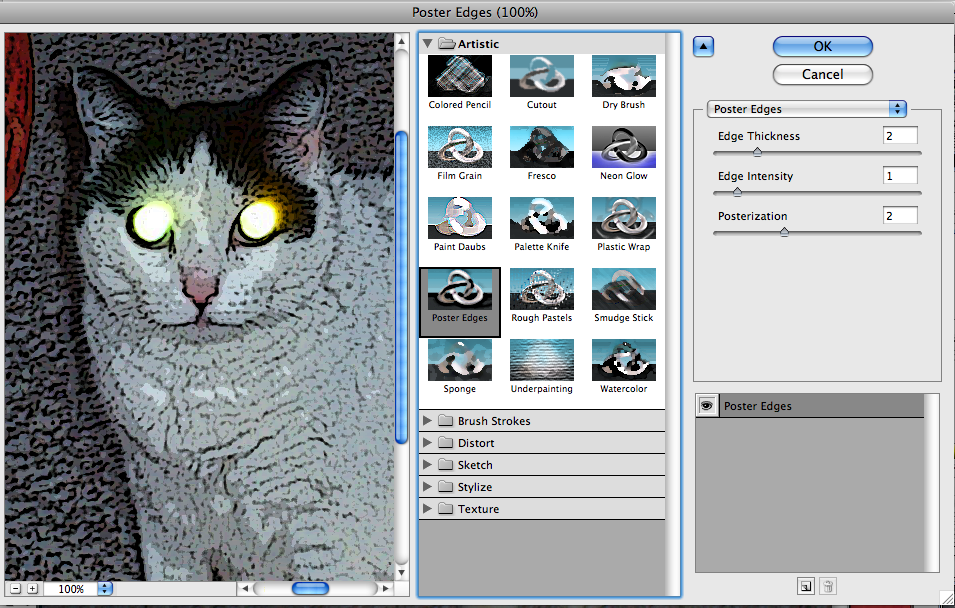955x608 pixels.
Task: Select the Watercolor filter thumbnail
Action: point(624,360)
